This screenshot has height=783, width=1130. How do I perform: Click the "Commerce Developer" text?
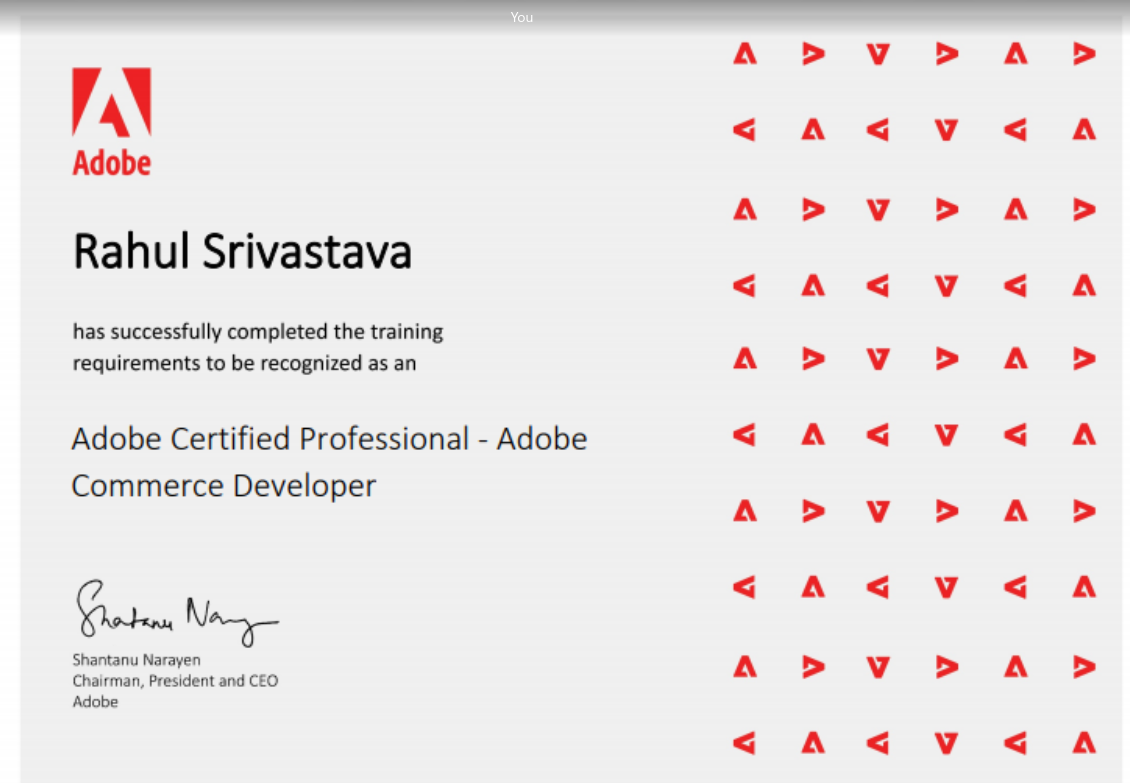(224, 486)
